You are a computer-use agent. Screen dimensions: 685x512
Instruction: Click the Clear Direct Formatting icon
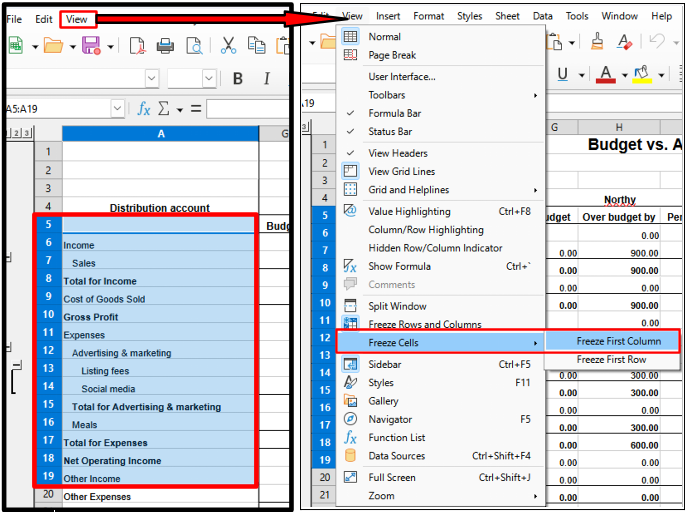coord(625,42)
